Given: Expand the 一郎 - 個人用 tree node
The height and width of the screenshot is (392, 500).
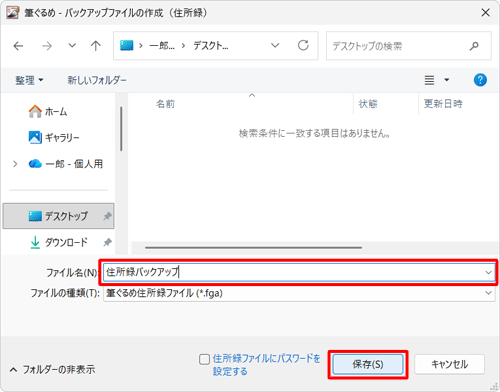Looking at the screenshot, I should point(15,164).
